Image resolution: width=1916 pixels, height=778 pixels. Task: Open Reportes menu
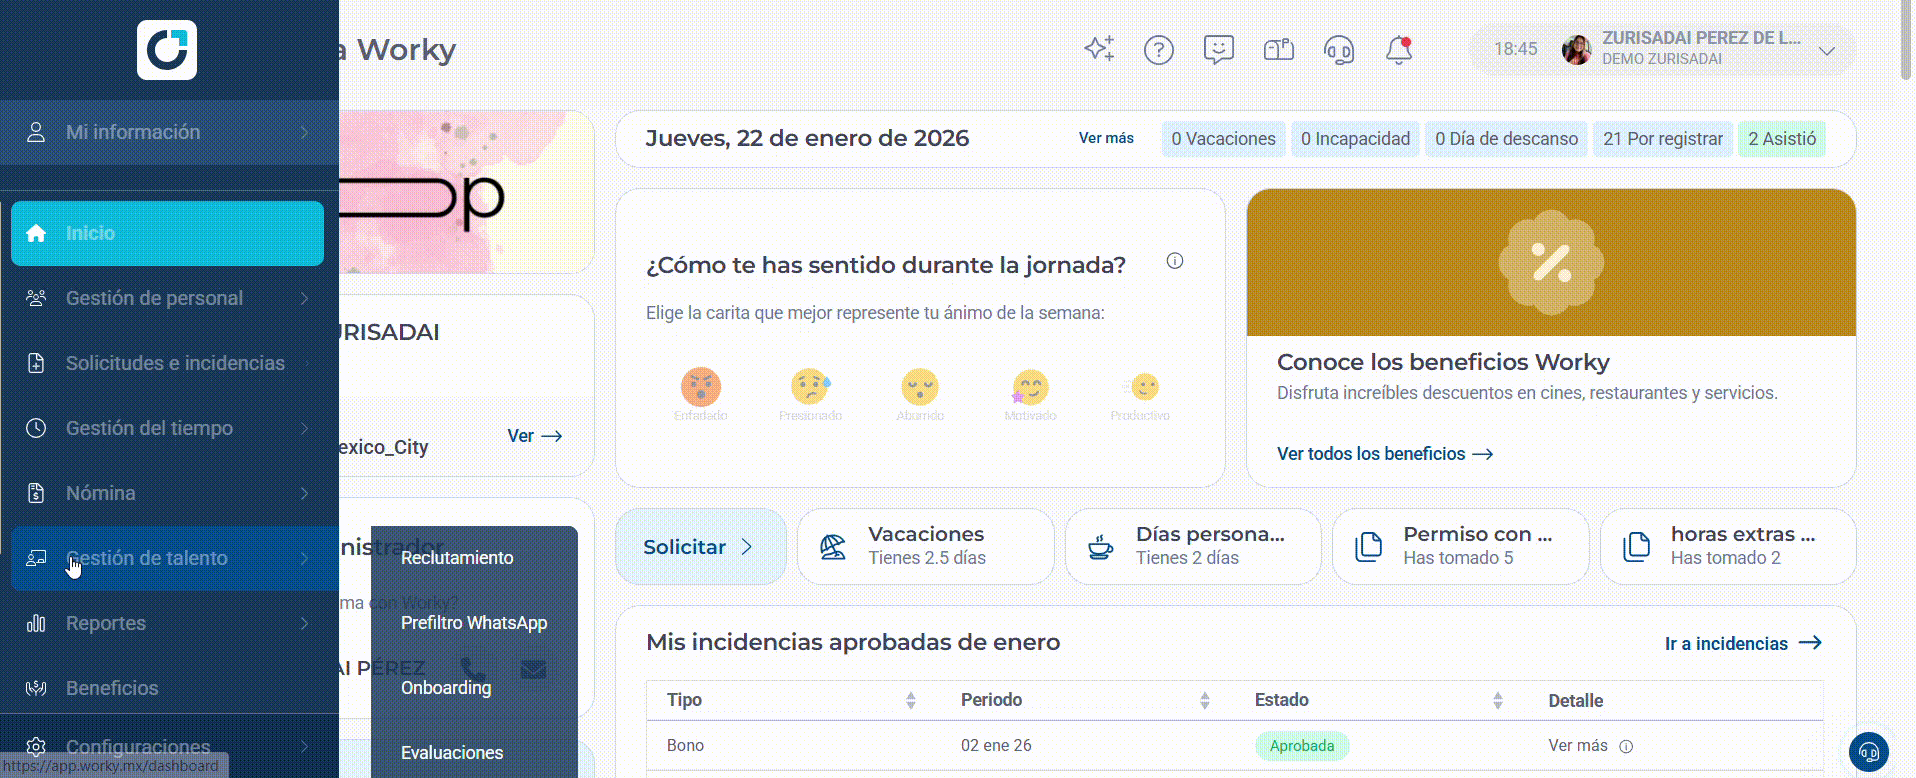[x=167, y=623]
